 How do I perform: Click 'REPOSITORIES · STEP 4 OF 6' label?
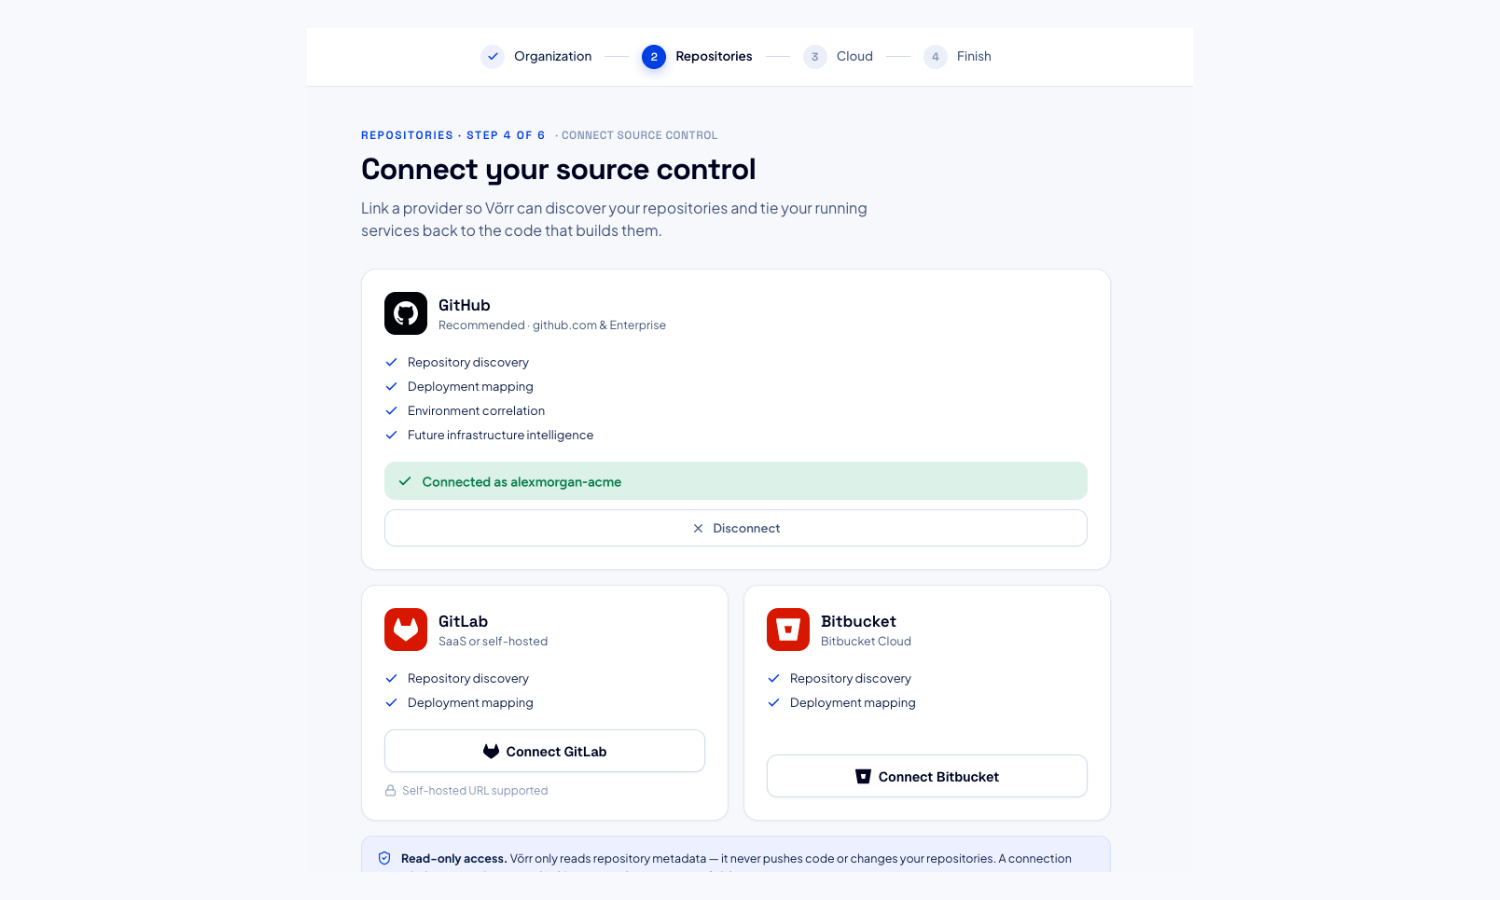point(453,135)
